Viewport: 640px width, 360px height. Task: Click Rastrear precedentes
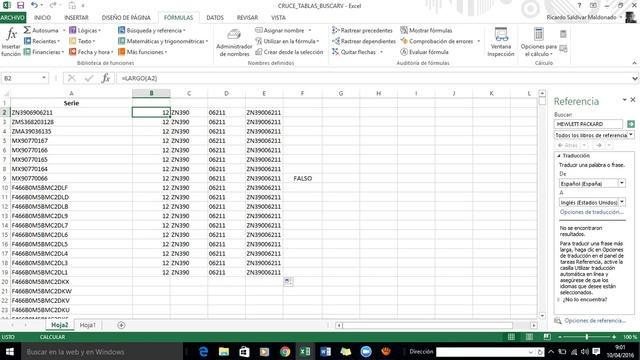pyautogui.click(x=362, y=31)
